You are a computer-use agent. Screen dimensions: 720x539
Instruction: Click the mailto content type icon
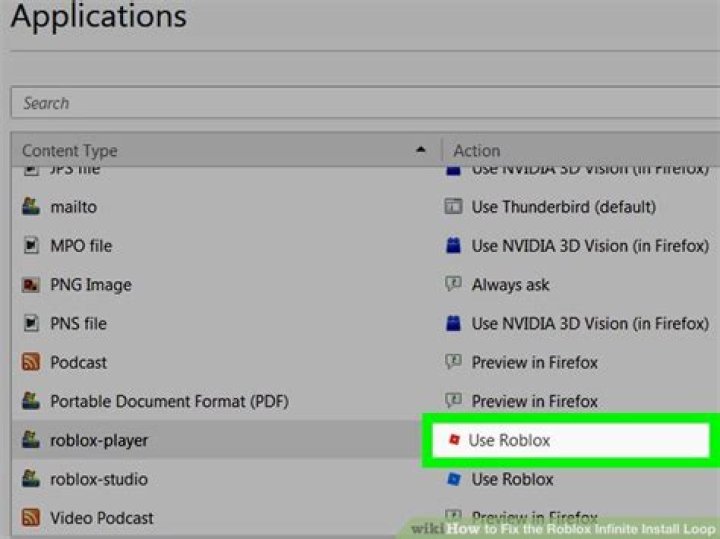[30, 208]
